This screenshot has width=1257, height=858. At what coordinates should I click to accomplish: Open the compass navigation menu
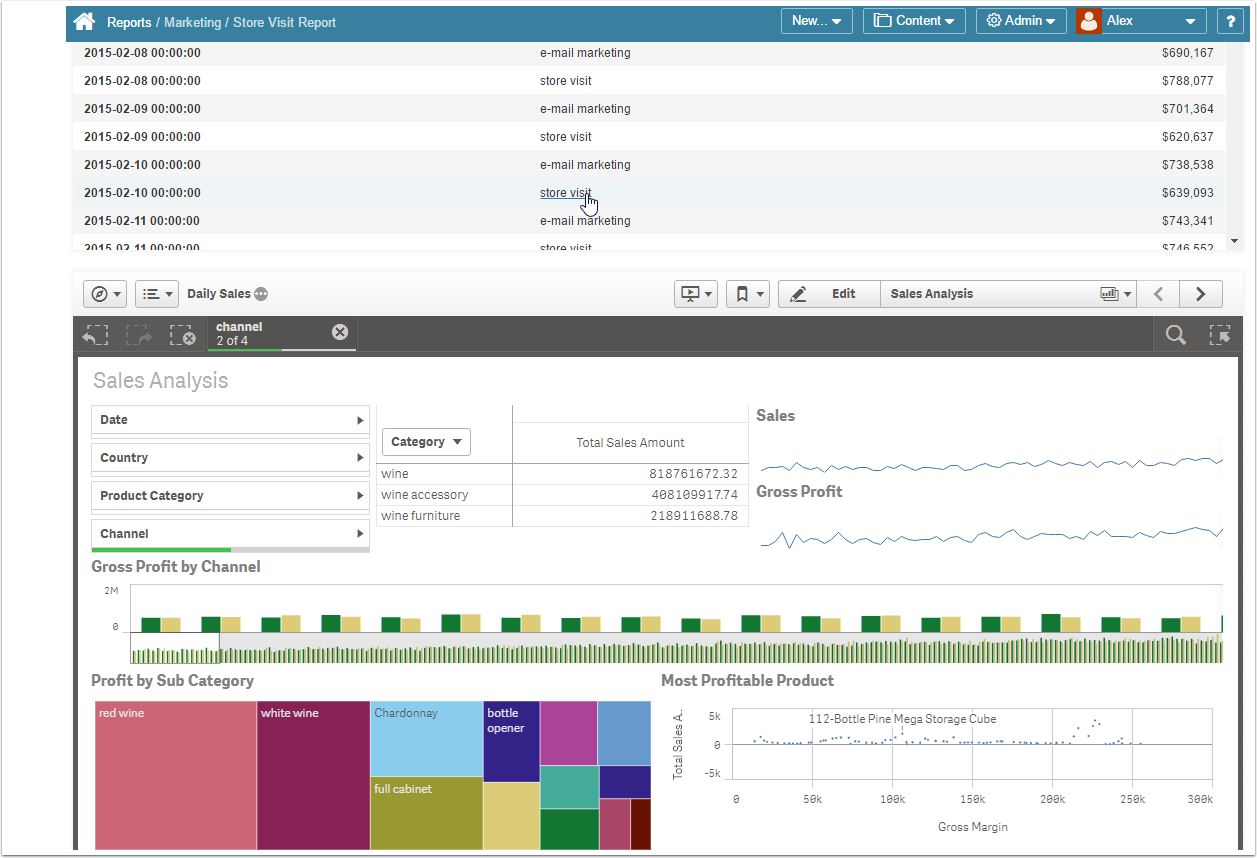click(105, 294)
